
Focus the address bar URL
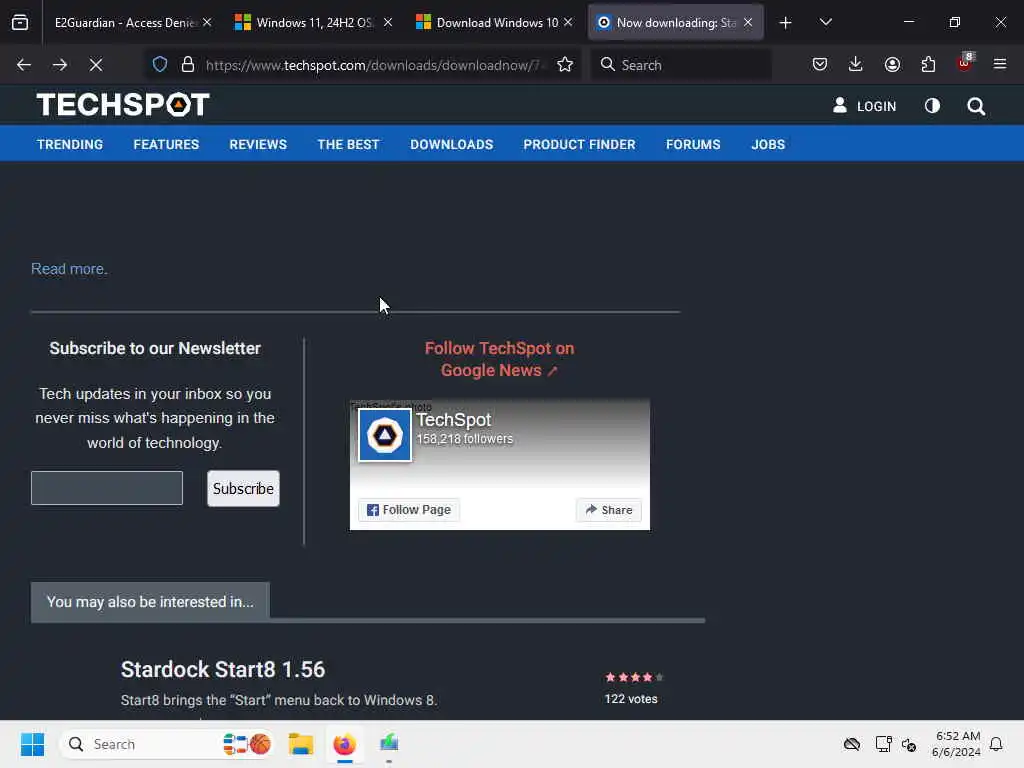[373, 65]
